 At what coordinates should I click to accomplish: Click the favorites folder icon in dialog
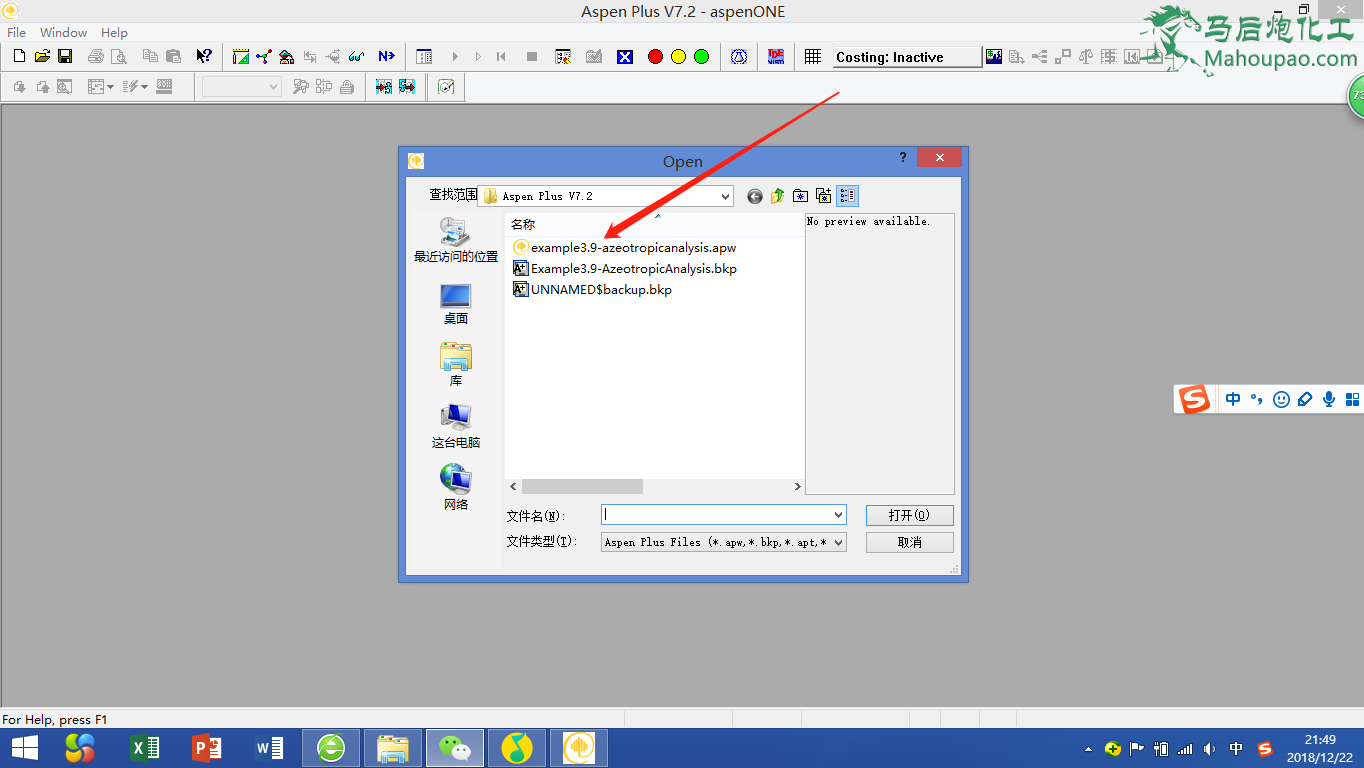[823, 196]
